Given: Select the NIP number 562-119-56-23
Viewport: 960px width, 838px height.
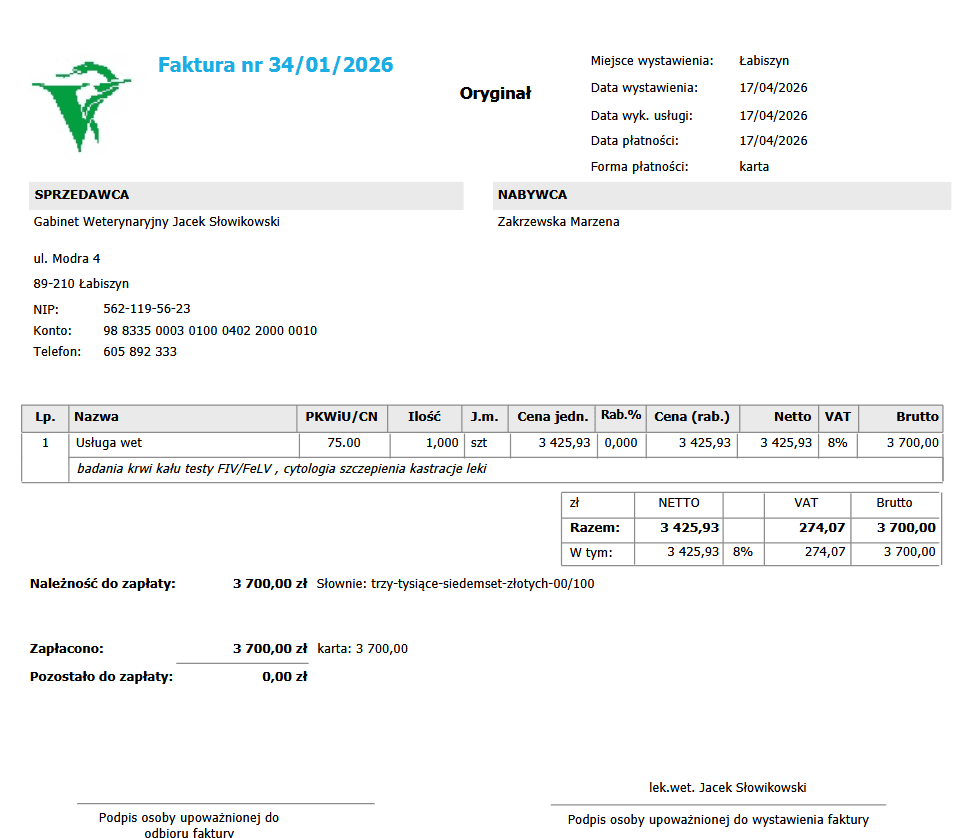Looking at the screenshot, I should point(147,309).
